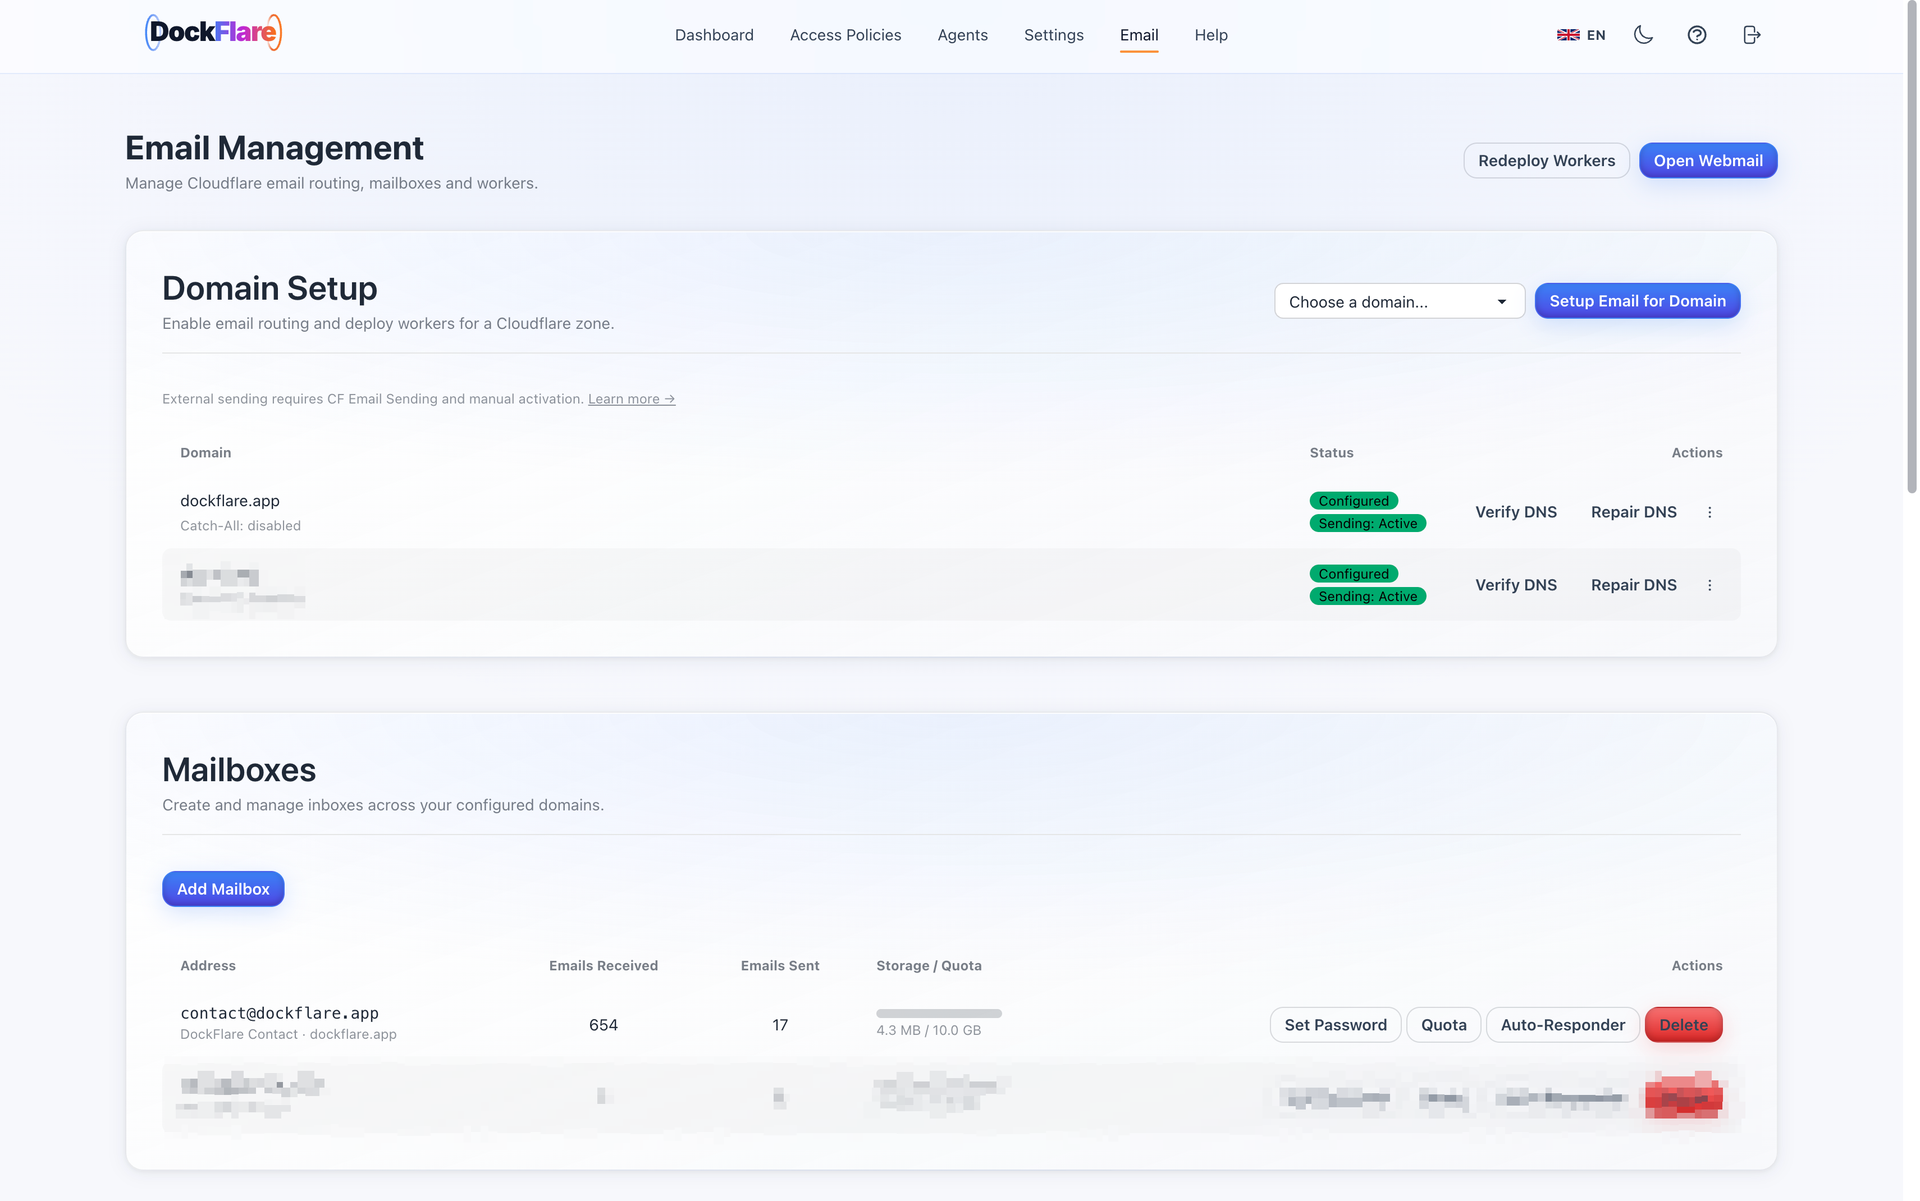The height and width of the screenshot is (1201, 1920).
Task: Click Open Webmail button
Action: pyautogui.click(x=1707, y=161)
